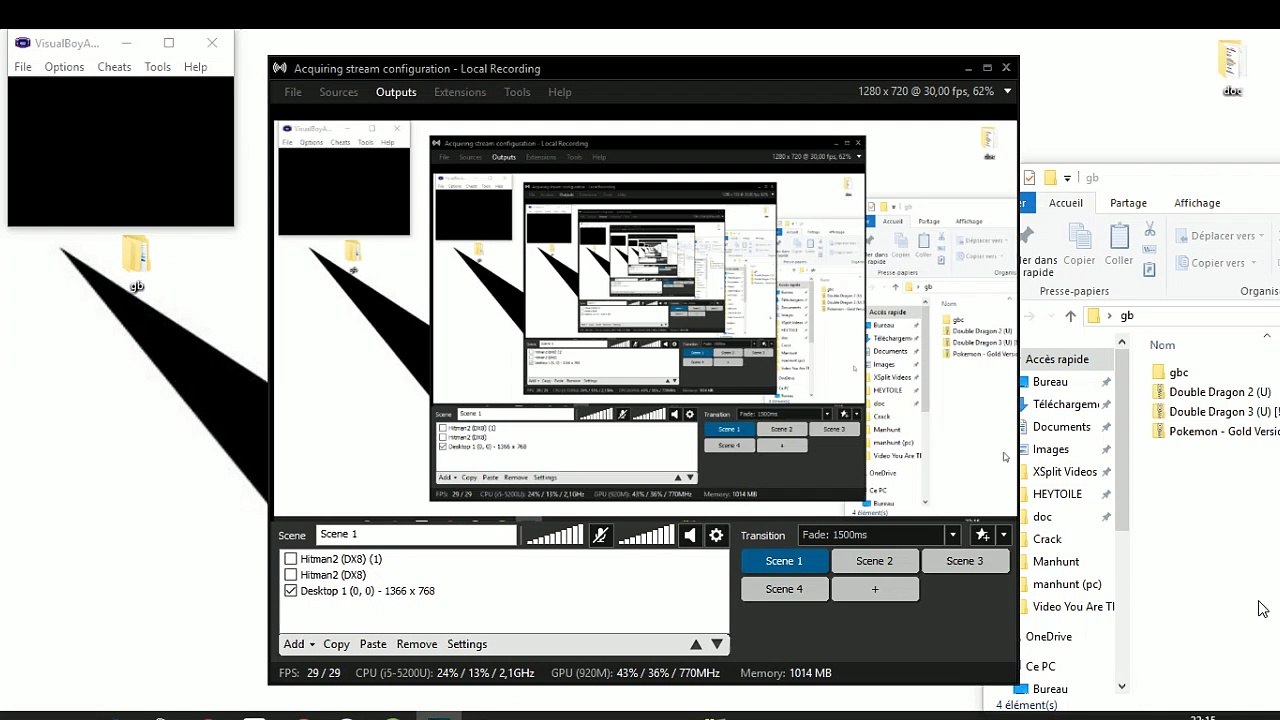Switch to Scene 2
This screenshot has width=1280, height=720.
(x=874, y=561)
